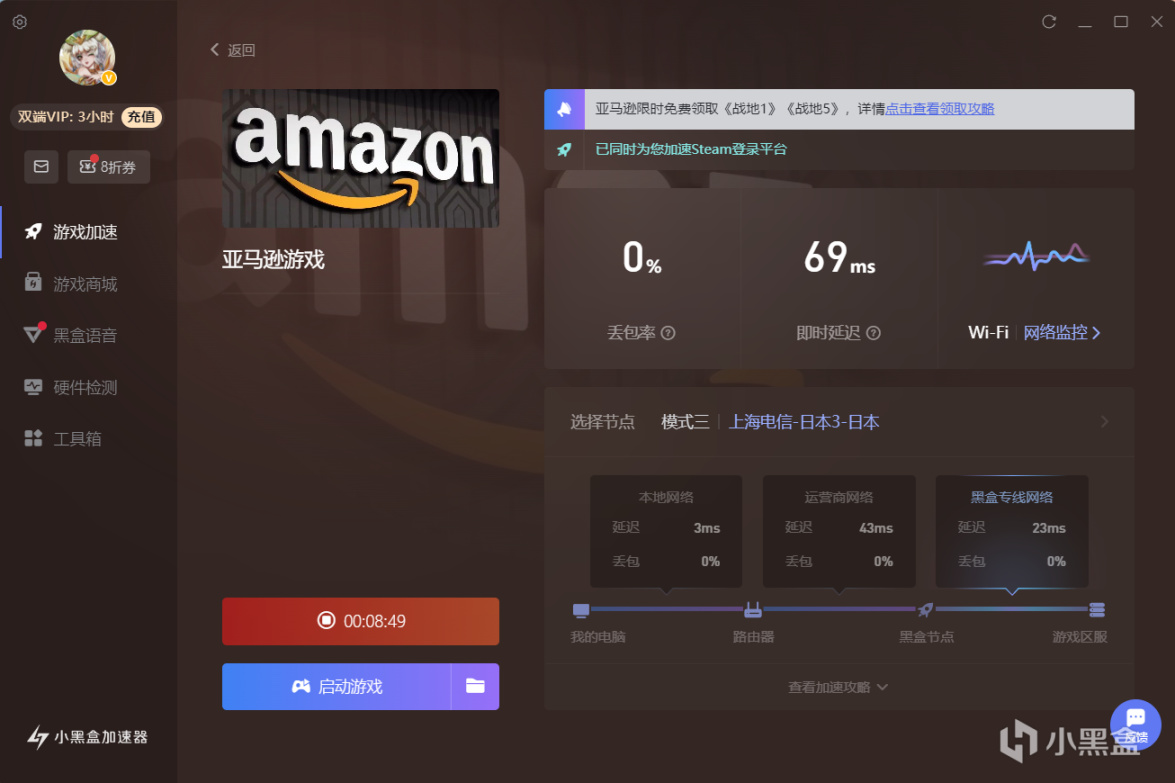Click the network waveform graph icon
Image resolution: width=1175 pixels, height=783 pixels.
coord(1036,256)
